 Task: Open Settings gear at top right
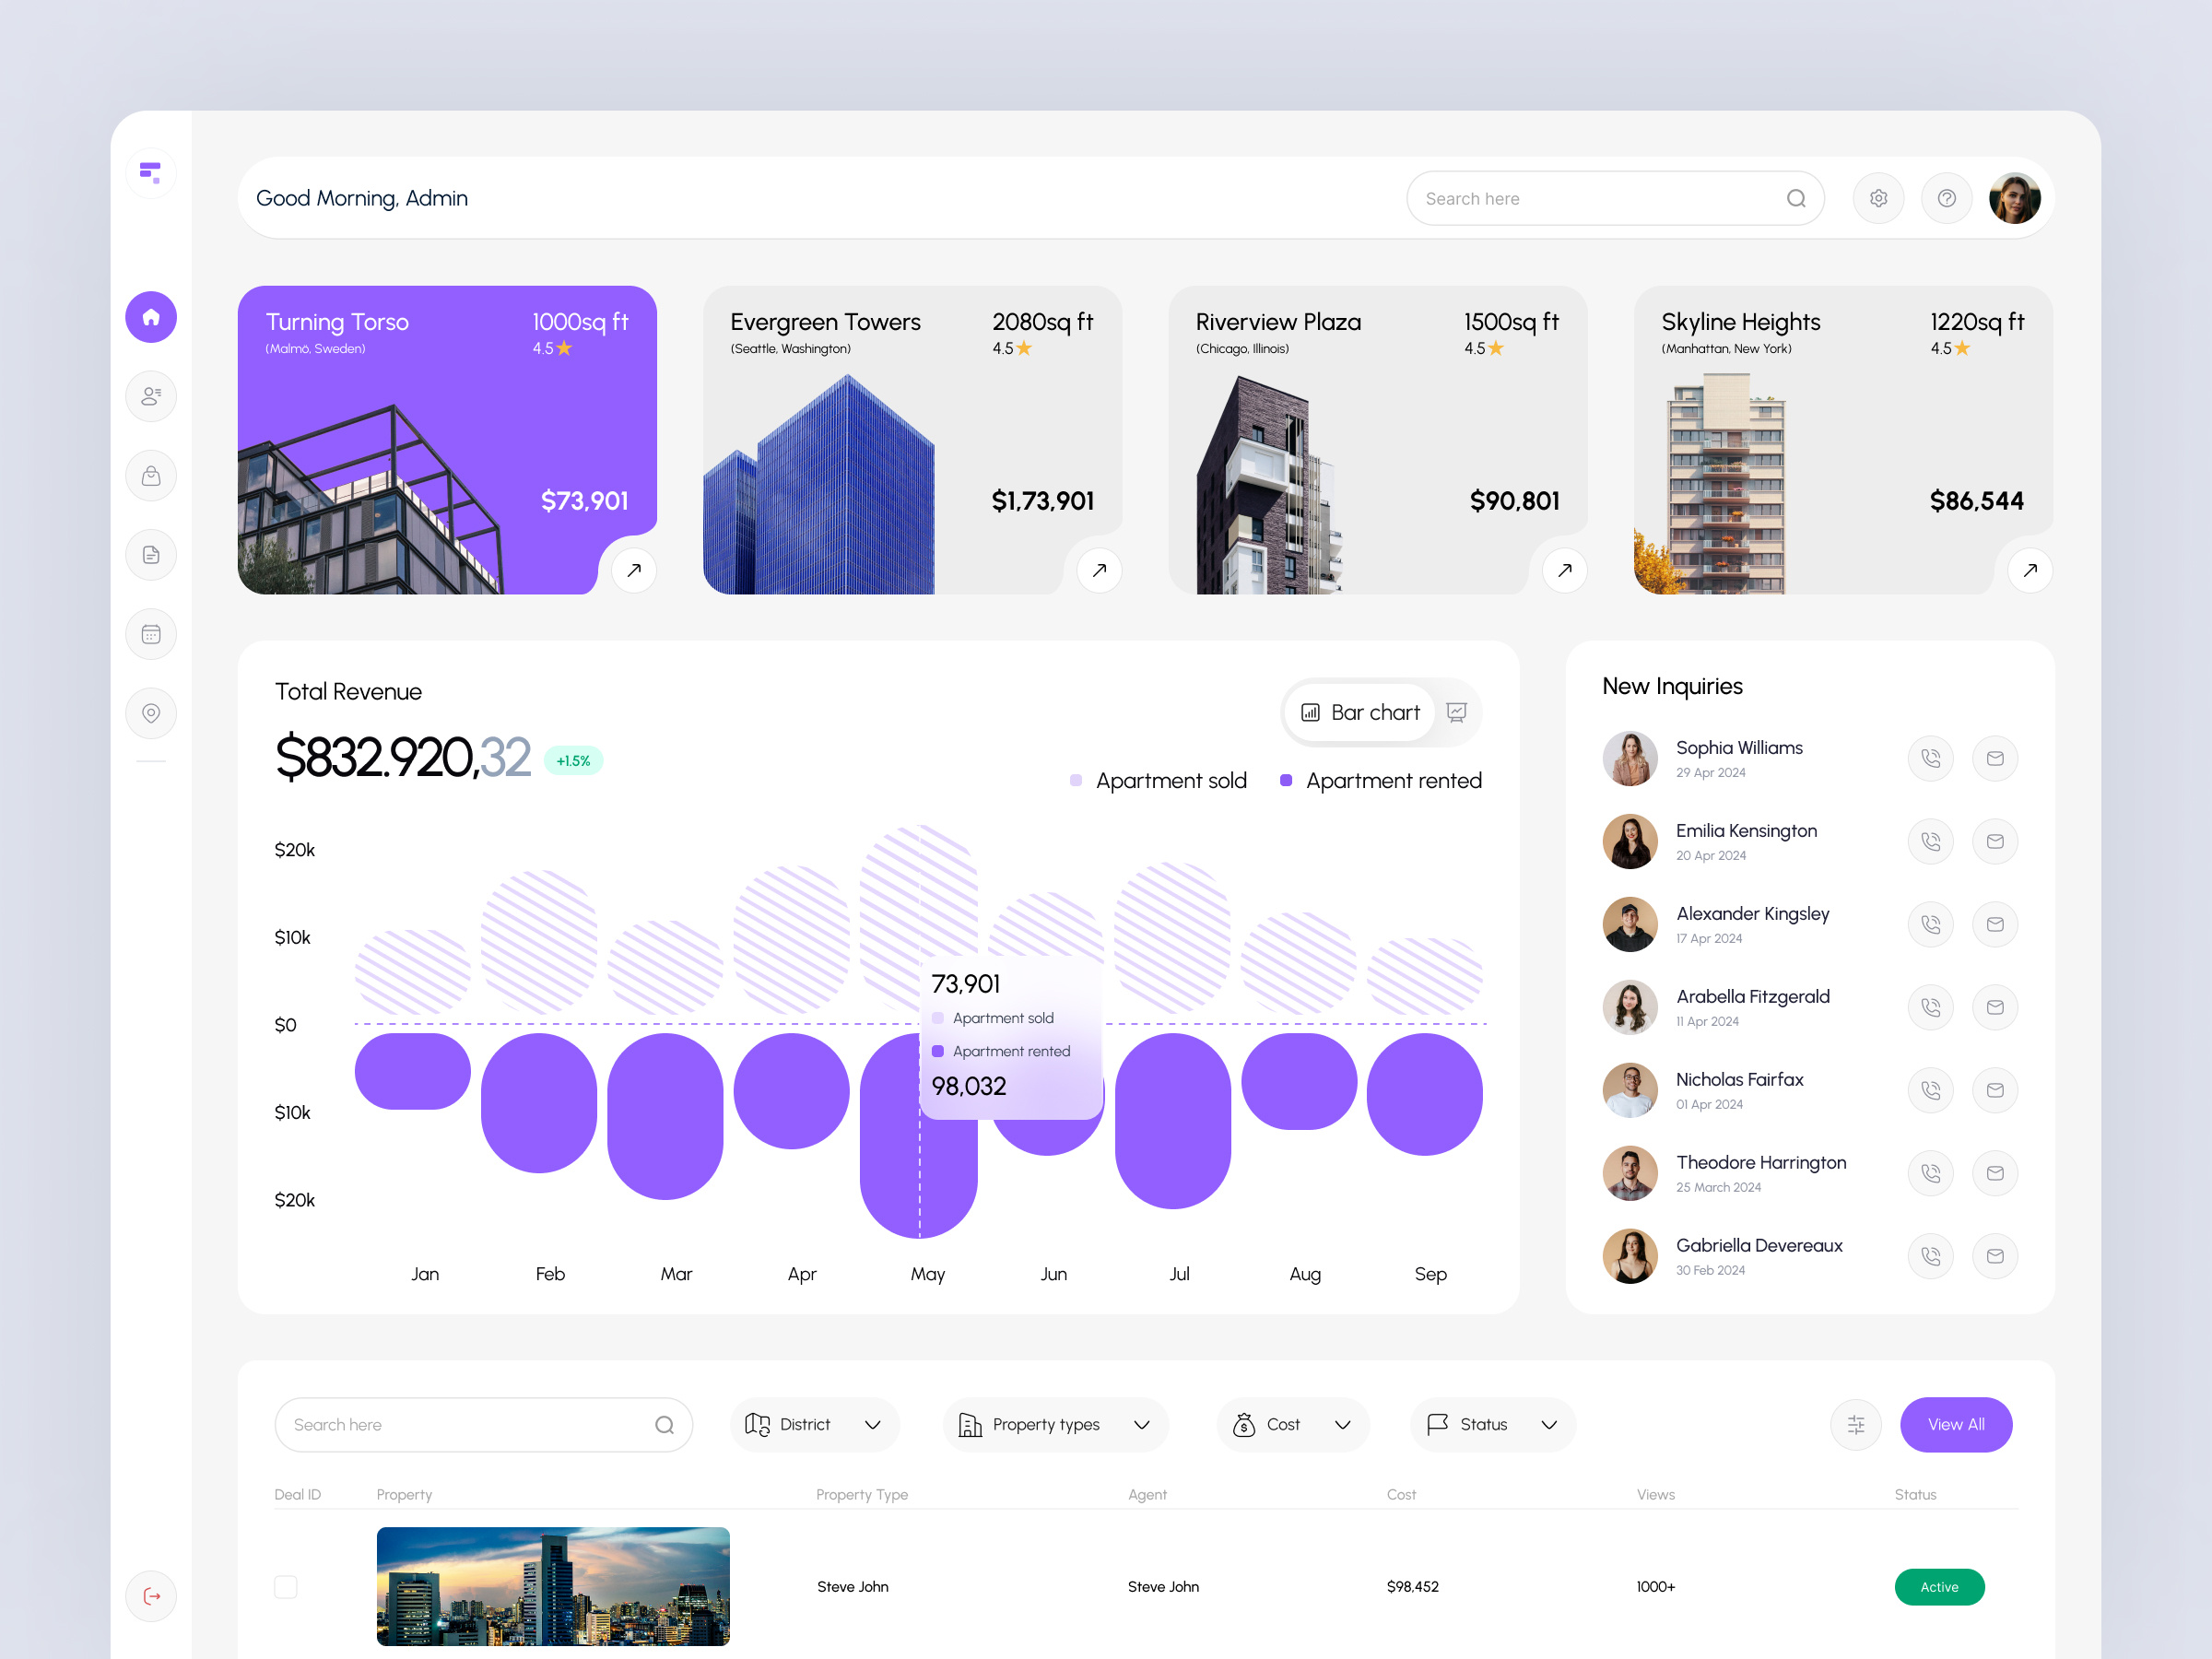click(1878, 198)
